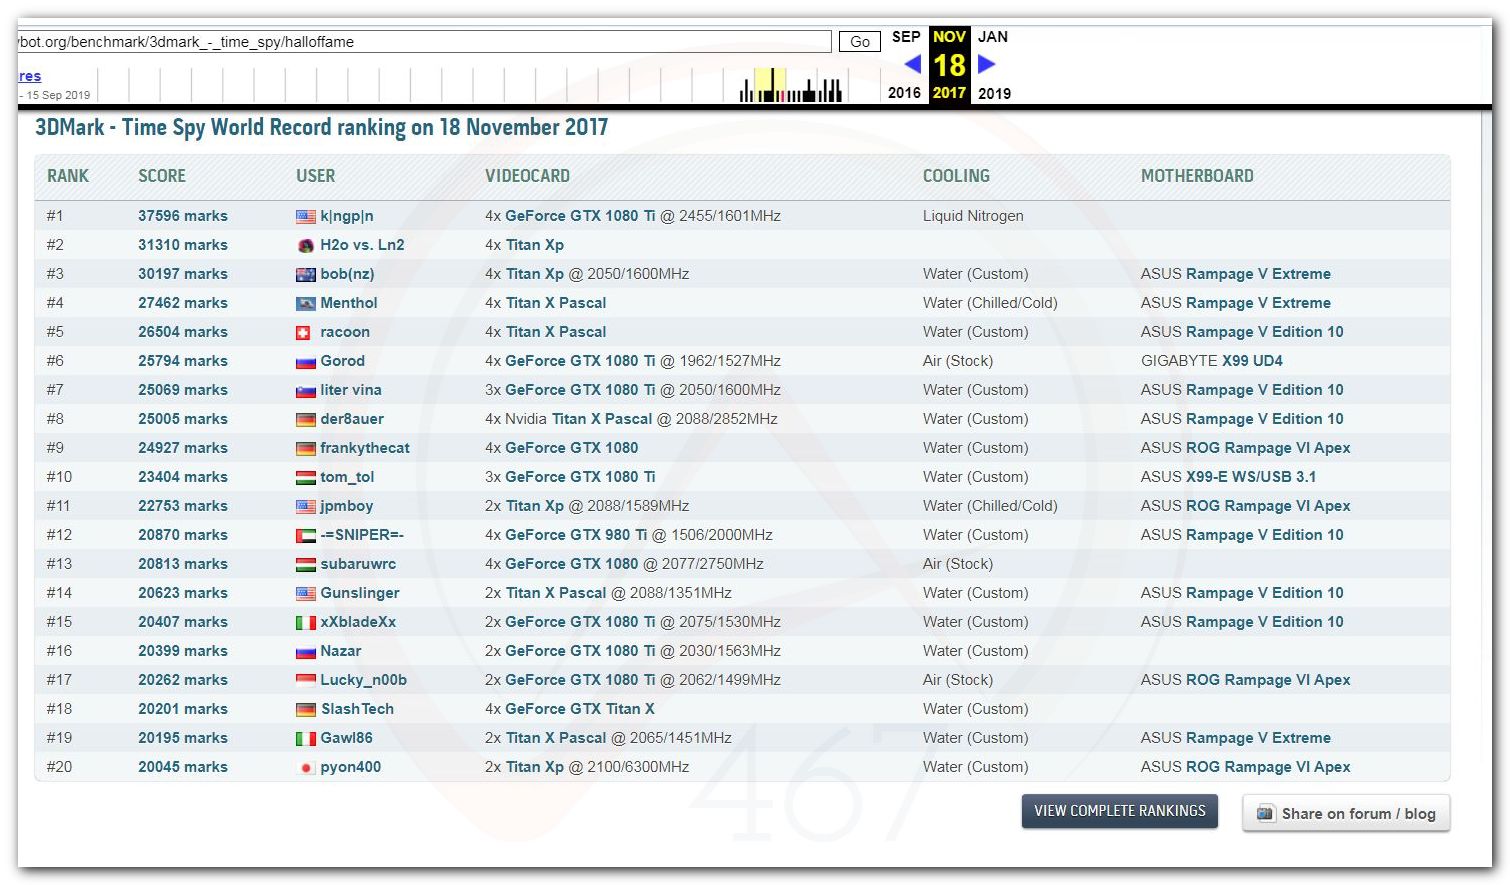This screenshot has height=885, width=1510.
Task: Click the Hungarian flag beside tom_tol
Action: (x=306, y=477)
